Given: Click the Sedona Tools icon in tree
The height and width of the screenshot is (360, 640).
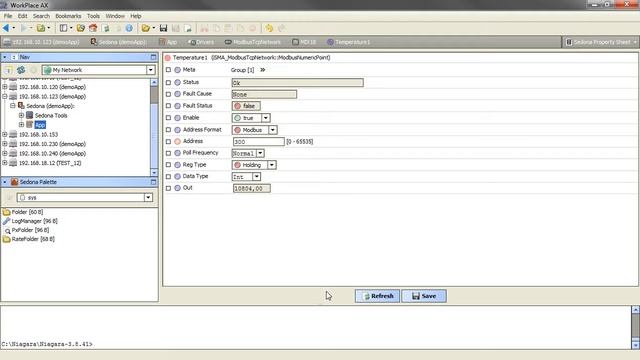Looking at the screenshot, I should point(29,116).
